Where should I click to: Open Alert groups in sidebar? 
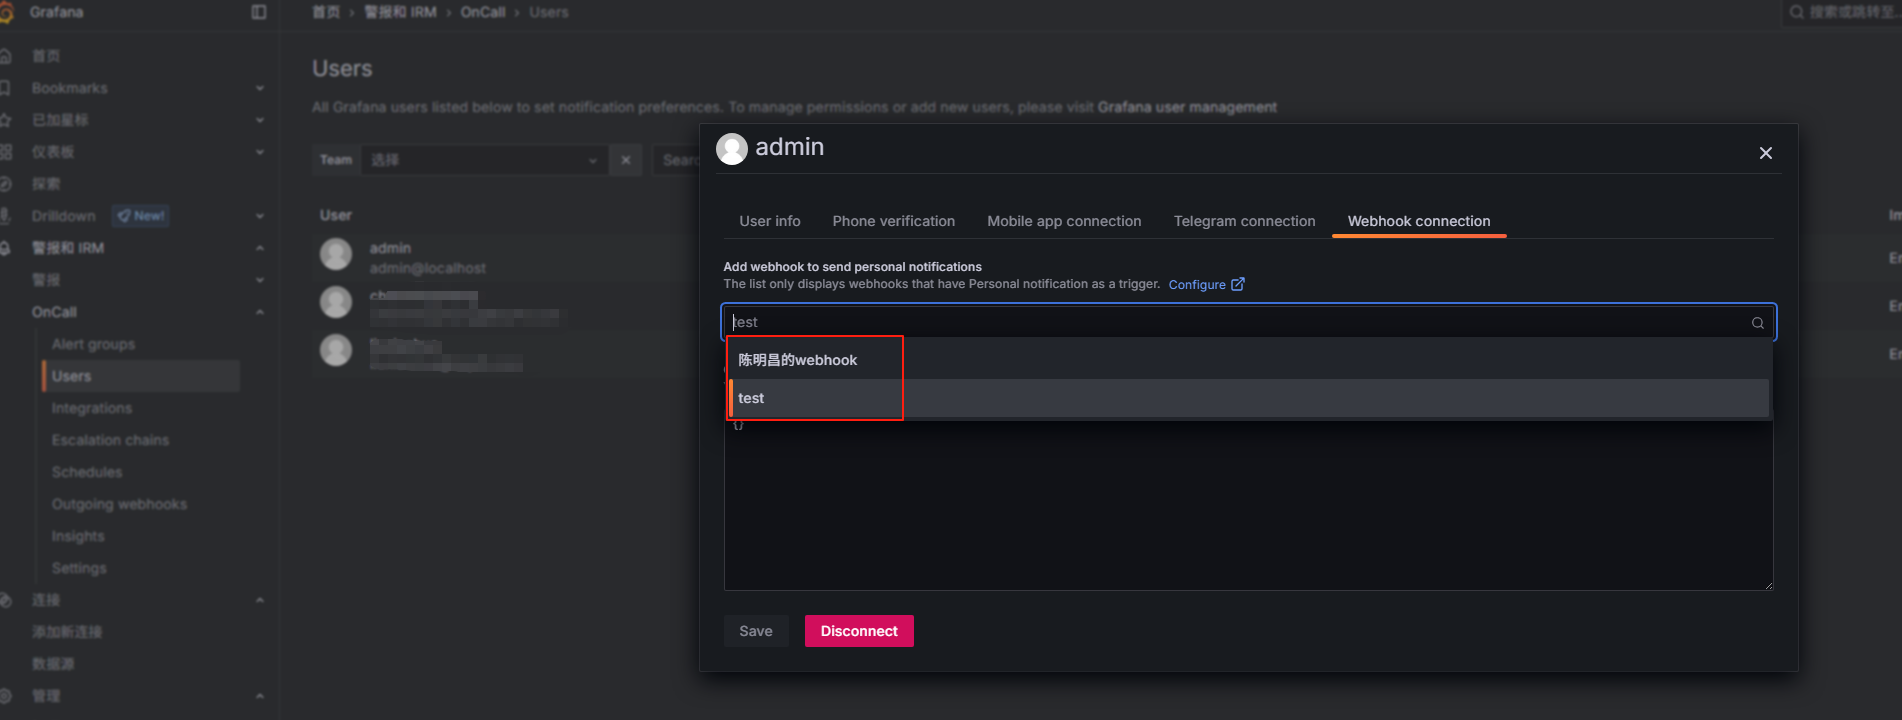93,344
